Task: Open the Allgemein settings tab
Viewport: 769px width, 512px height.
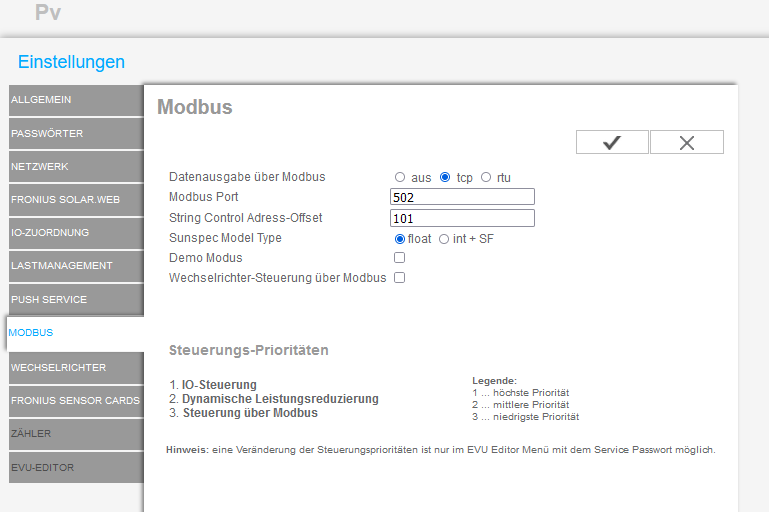Action: (76, 100)
